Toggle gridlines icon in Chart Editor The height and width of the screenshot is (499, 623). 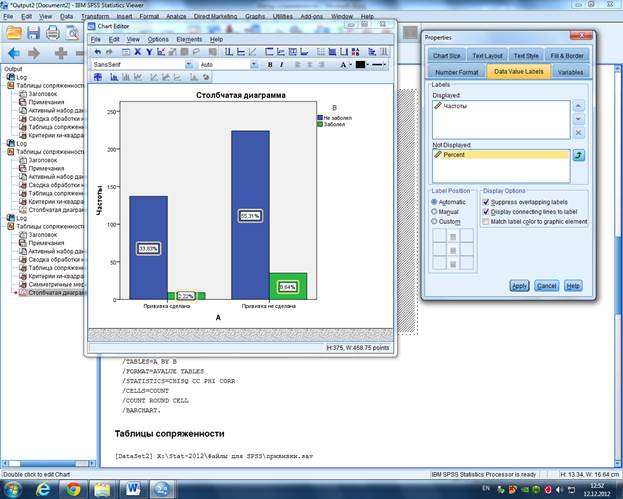[x=321, y=52]
